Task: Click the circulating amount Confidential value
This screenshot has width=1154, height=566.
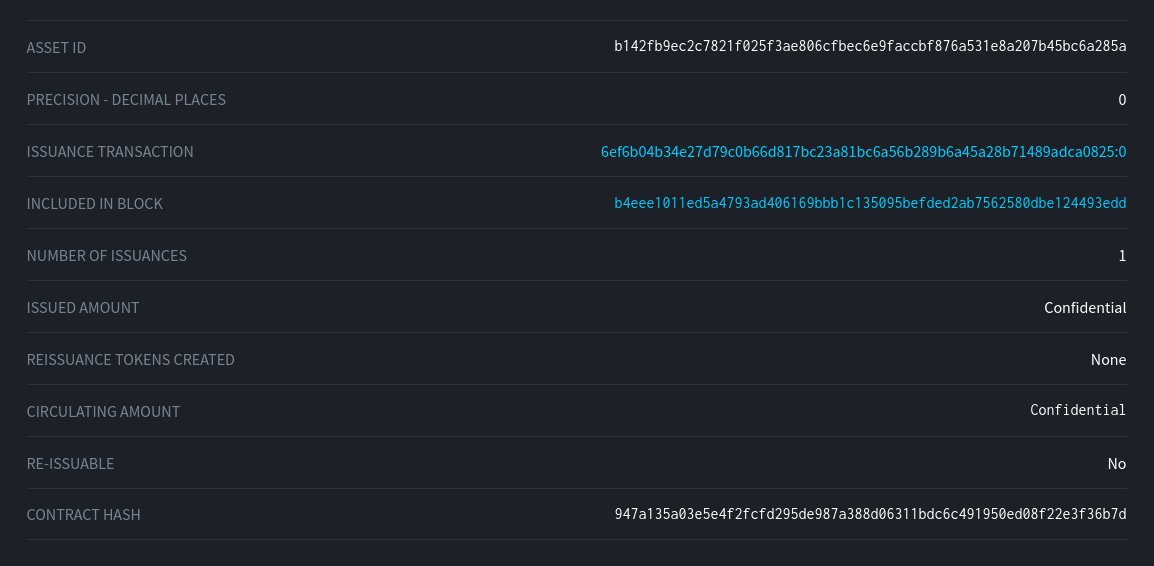Action: tap(1078, 410)
